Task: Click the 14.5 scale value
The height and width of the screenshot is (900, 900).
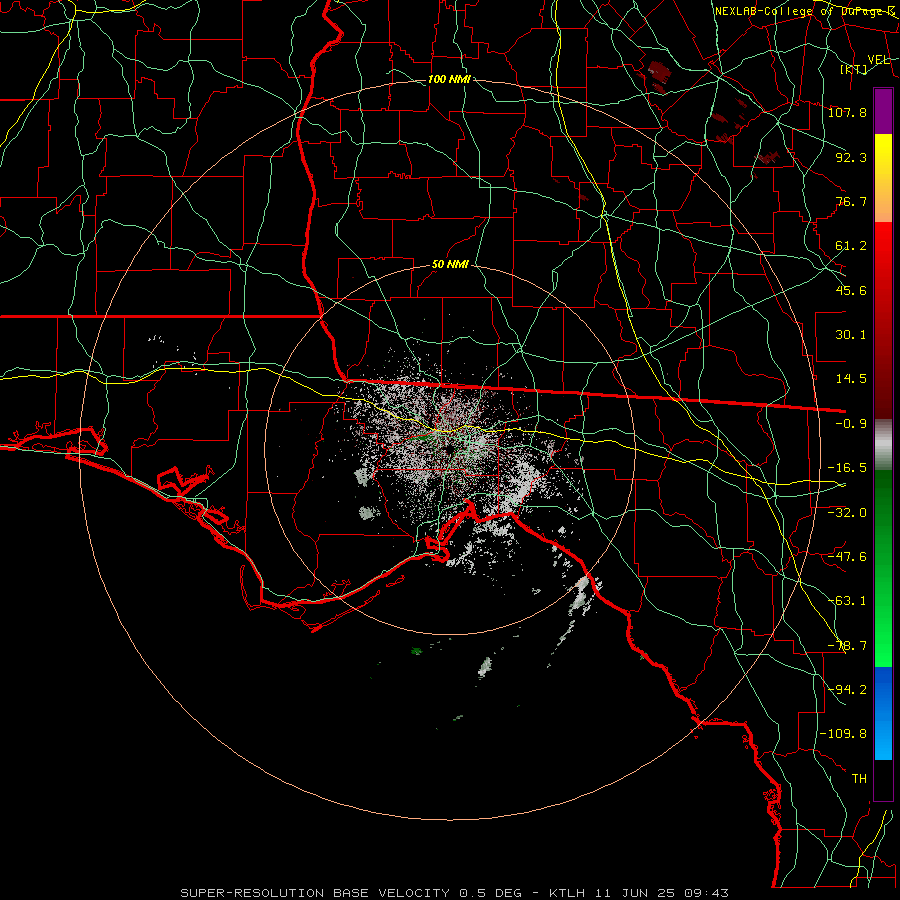Action: (851, 379)
